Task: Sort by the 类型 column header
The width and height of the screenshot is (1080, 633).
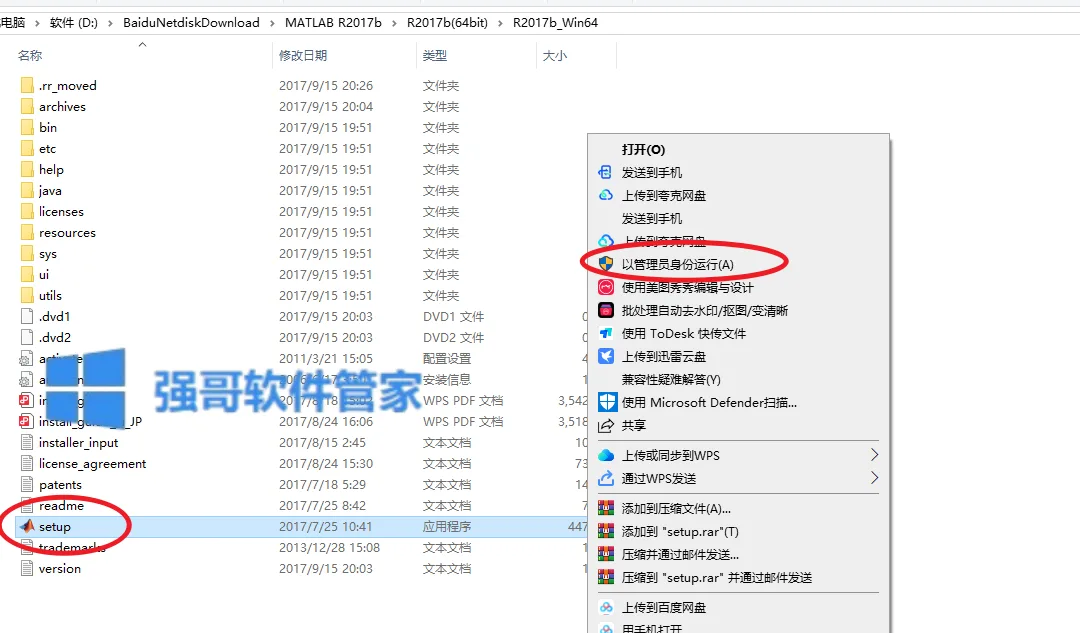Action: tap(435, 55)
